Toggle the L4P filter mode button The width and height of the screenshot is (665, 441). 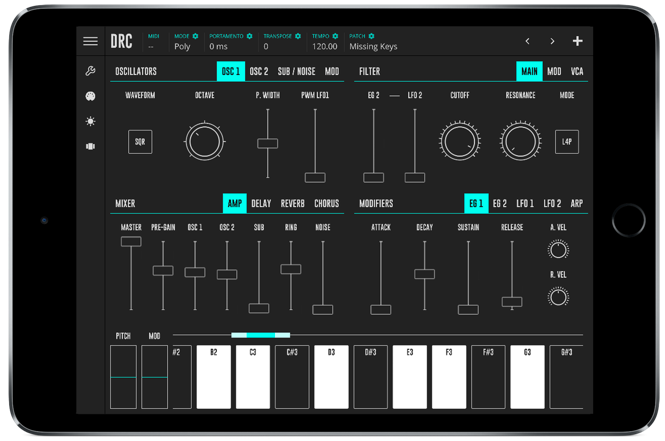coord(567,142)
